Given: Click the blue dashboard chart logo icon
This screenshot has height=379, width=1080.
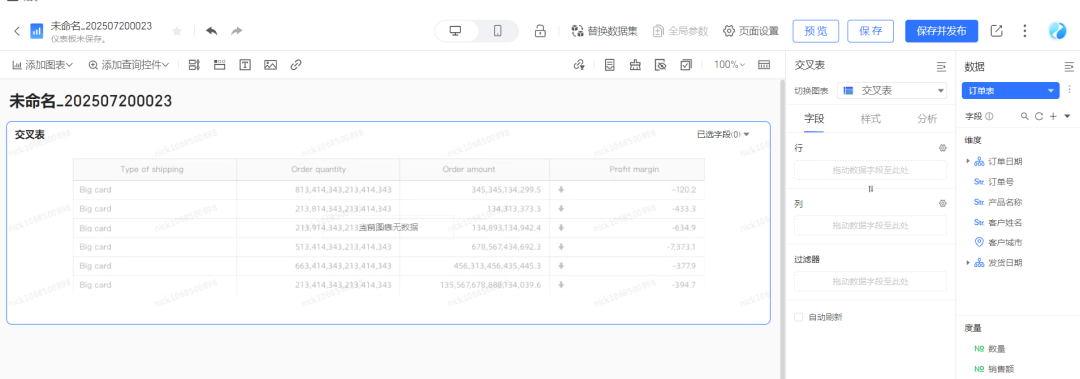Looking at the screenshot, I should (37, 31).
